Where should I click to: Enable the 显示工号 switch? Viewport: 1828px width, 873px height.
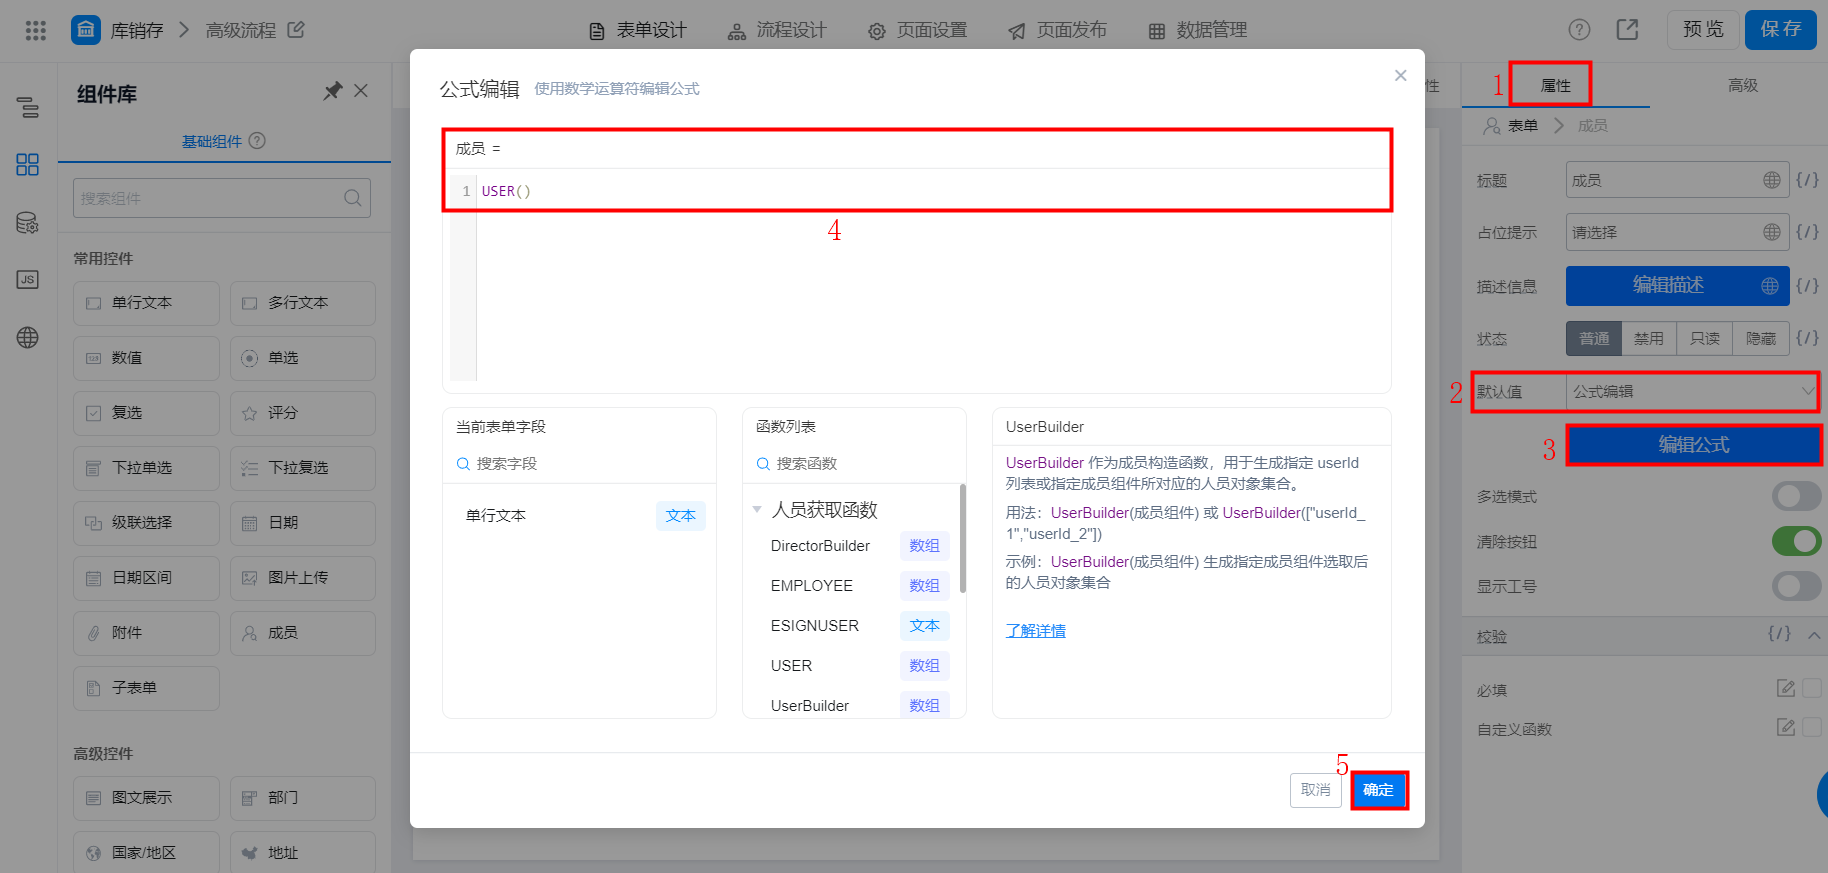(1796, 586)
